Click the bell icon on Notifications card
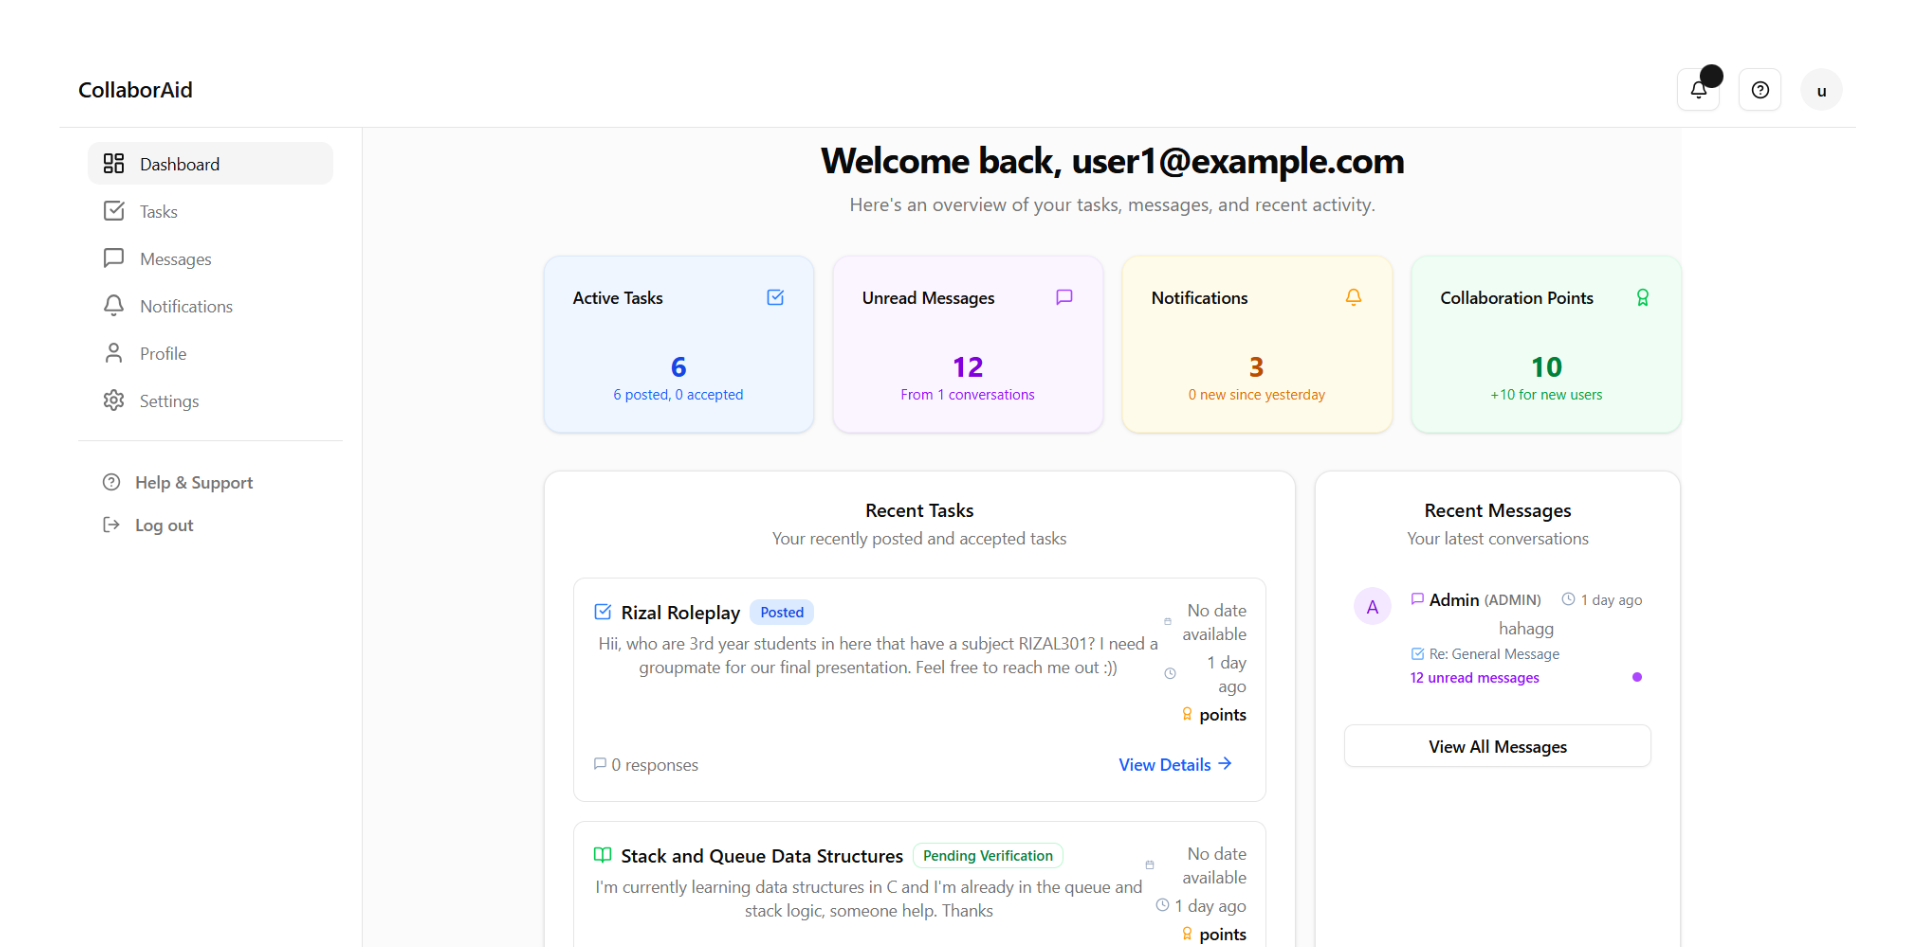This screenshot has width=1920, height=947. pos(1353,297)
